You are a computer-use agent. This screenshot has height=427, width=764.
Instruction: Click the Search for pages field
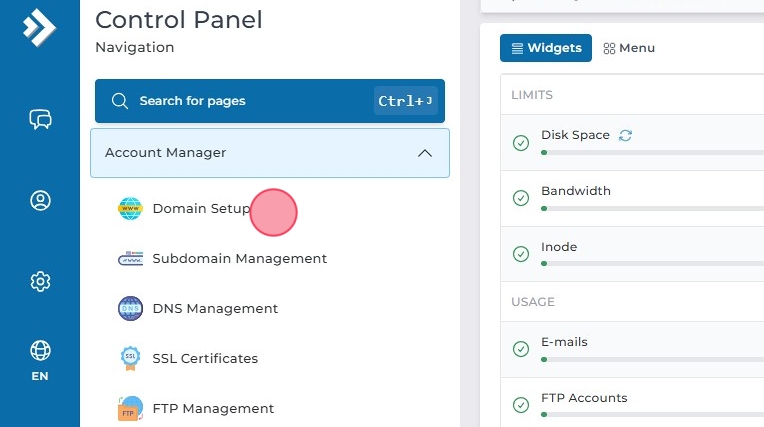pyautogui.click(x=250, y=101)
